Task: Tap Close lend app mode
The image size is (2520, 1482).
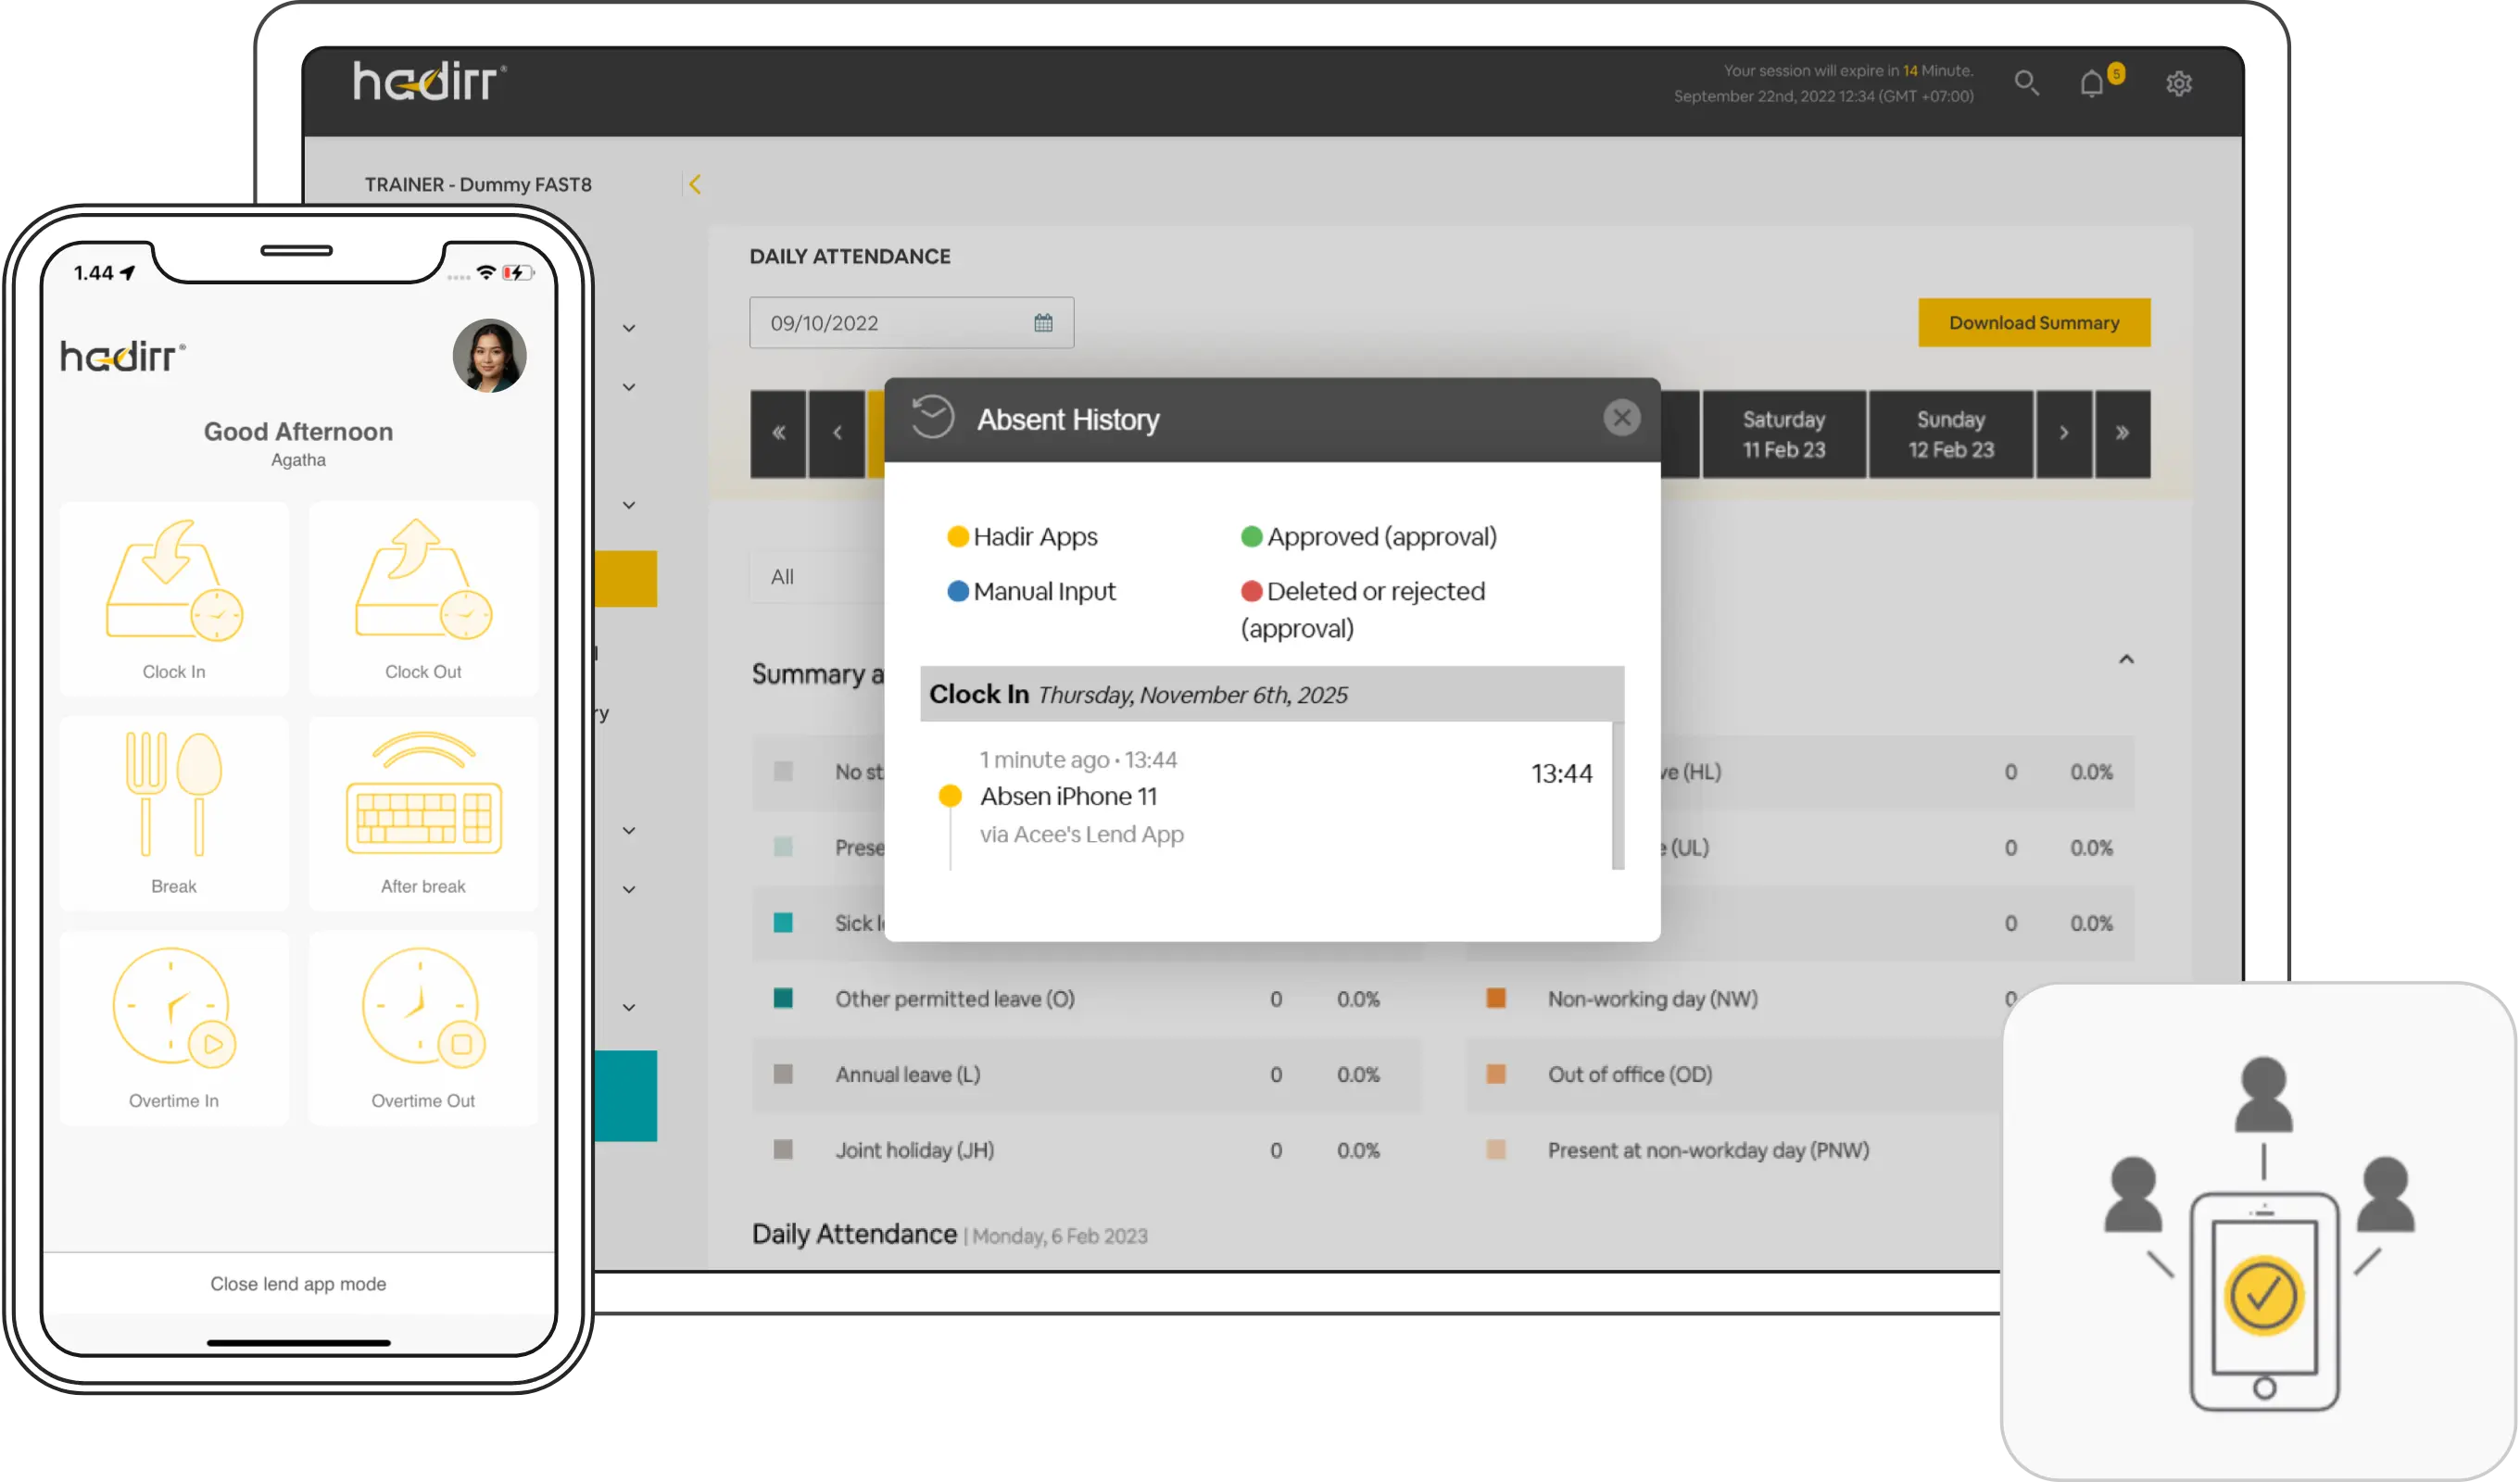Action: coord(298,1284)
